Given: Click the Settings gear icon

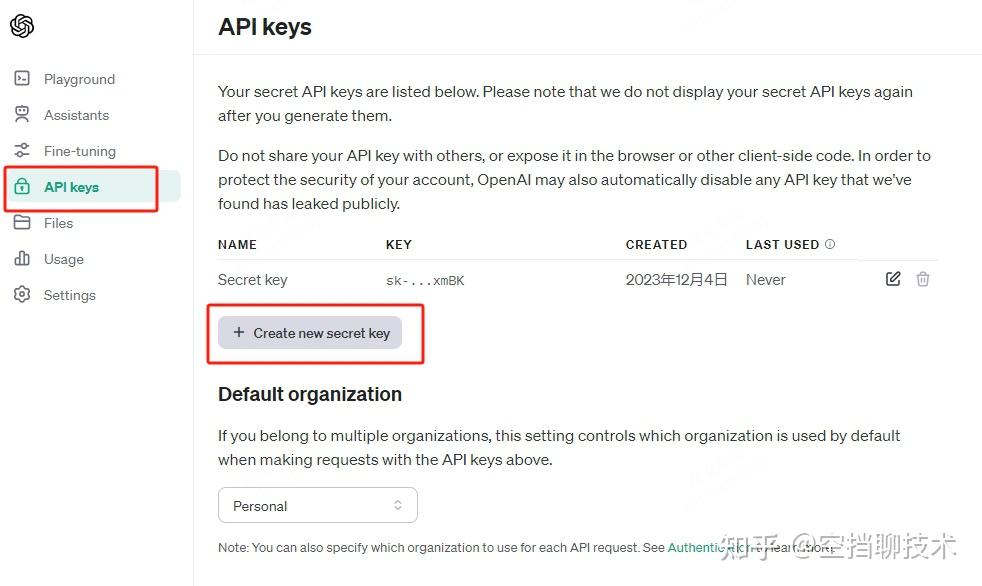Looking at the screenshot, I should click(x=22, y=294).
